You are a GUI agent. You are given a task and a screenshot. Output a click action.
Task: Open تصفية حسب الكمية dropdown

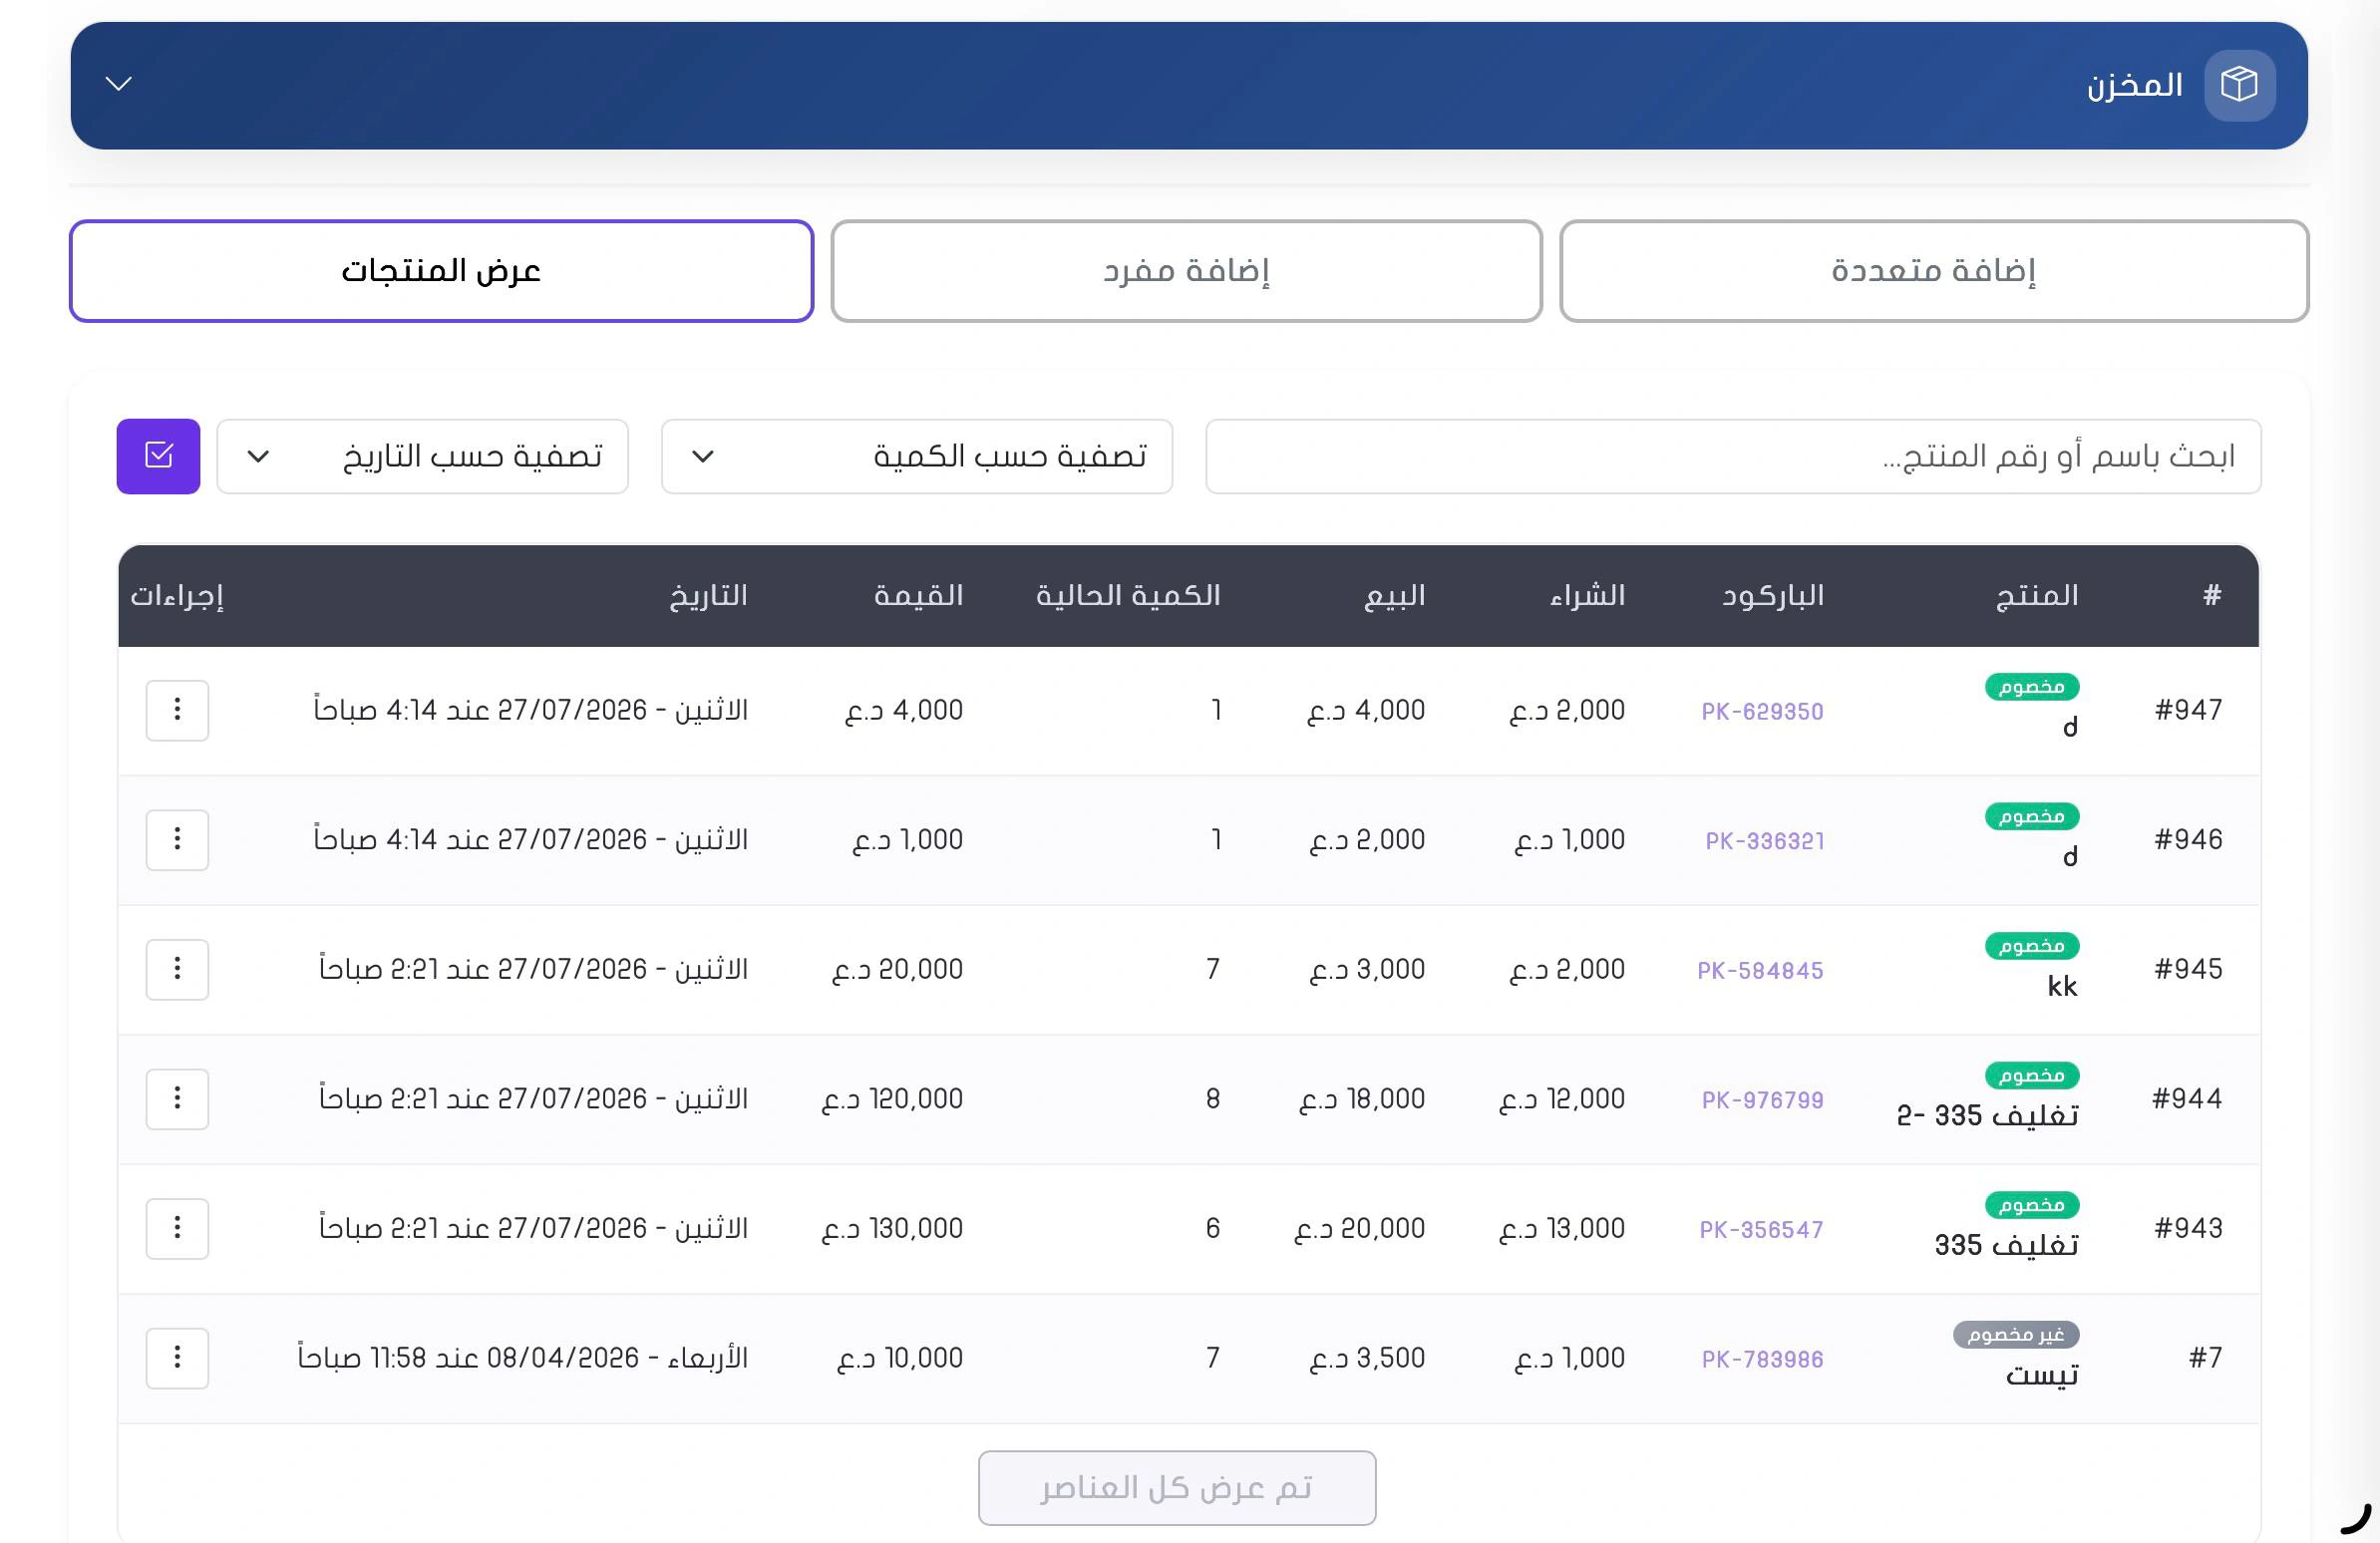(x=916, y=456)
